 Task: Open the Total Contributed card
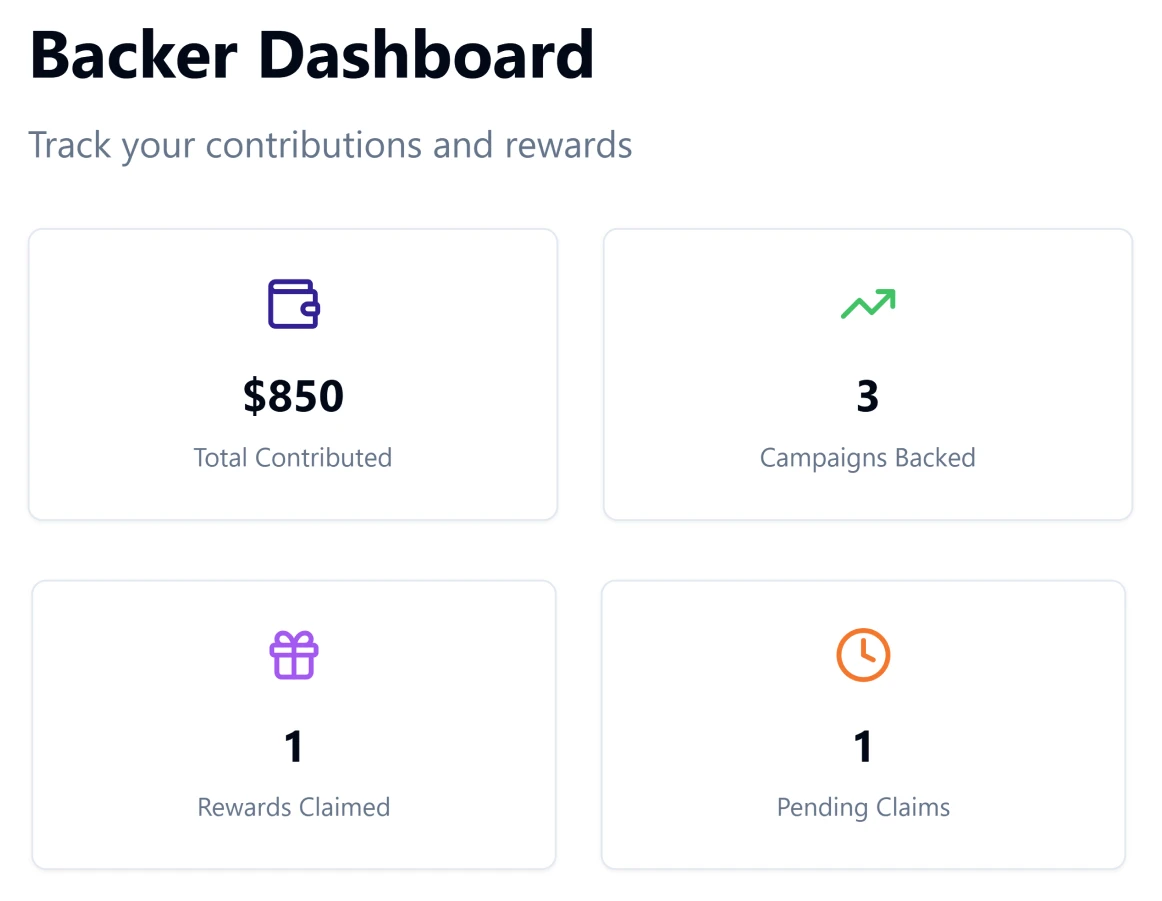(x=293, y=373)
